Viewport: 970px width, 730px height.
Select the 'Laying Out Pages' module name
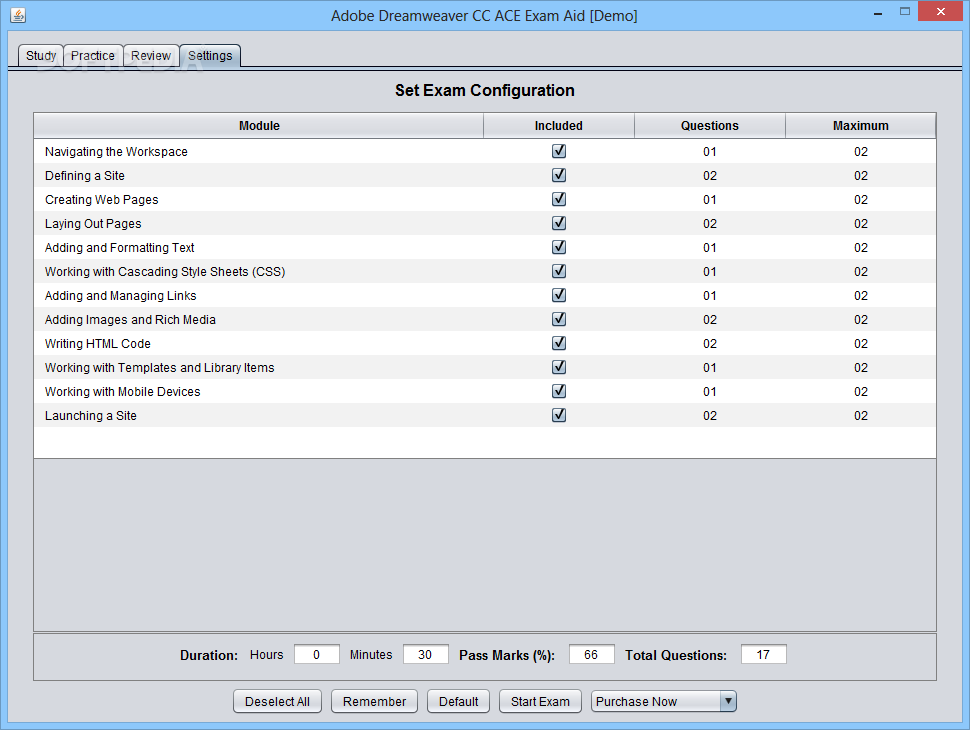point(93,223)
